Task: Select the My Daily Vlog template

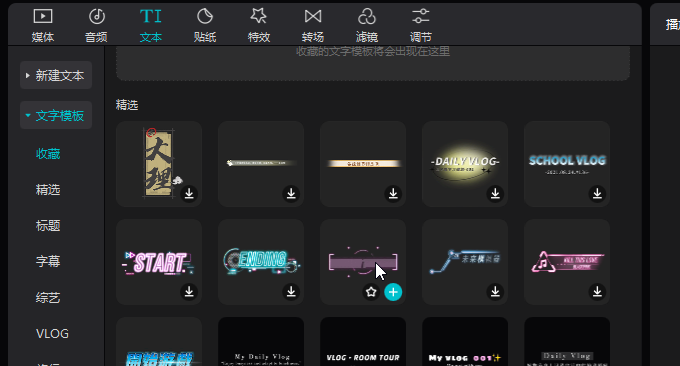Action: [261, 342]
